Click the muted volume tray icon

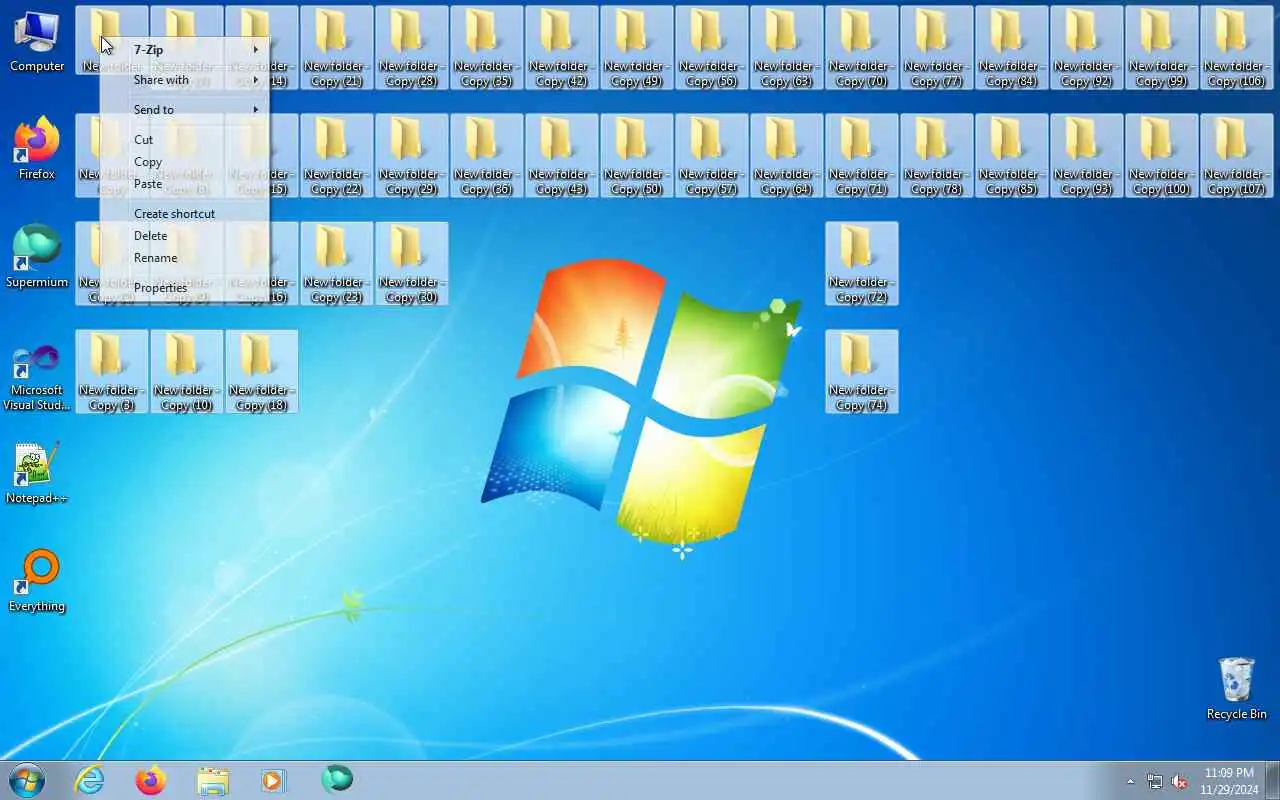click(1180, 782)
